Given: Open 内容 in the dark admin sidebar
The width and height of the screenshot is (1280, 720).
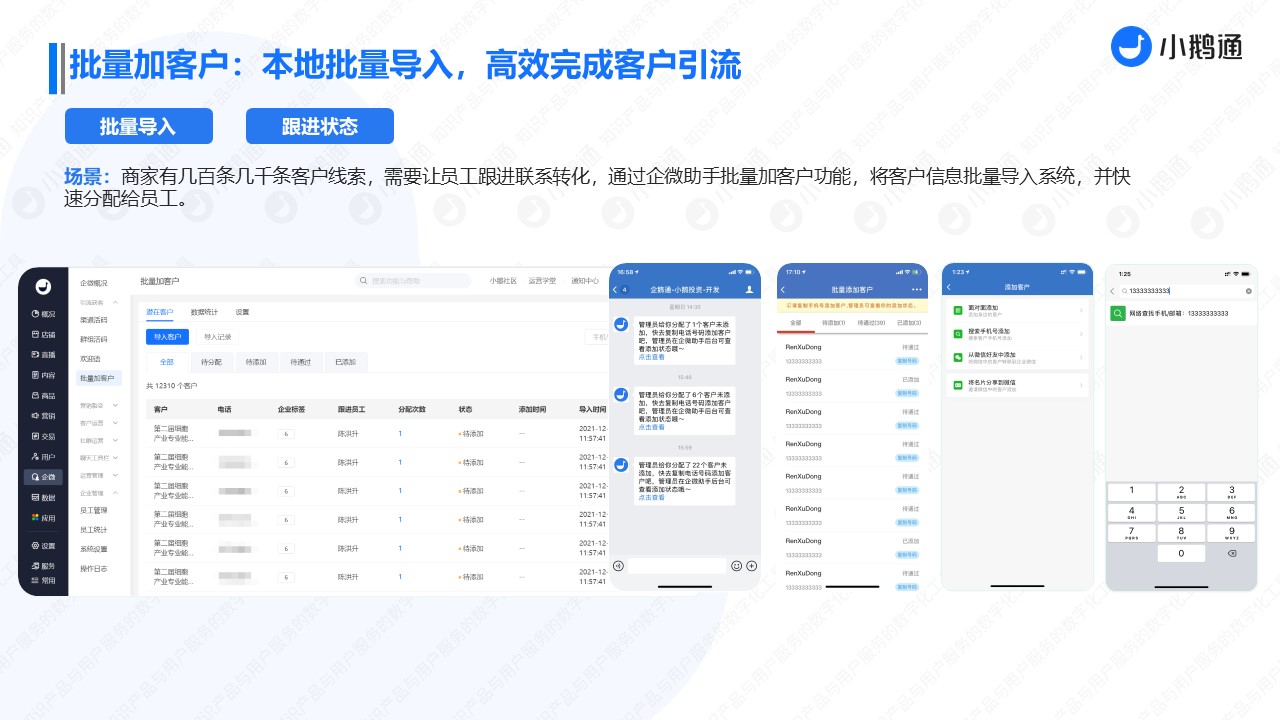Looking at the screenshot, I should [43, 375].
